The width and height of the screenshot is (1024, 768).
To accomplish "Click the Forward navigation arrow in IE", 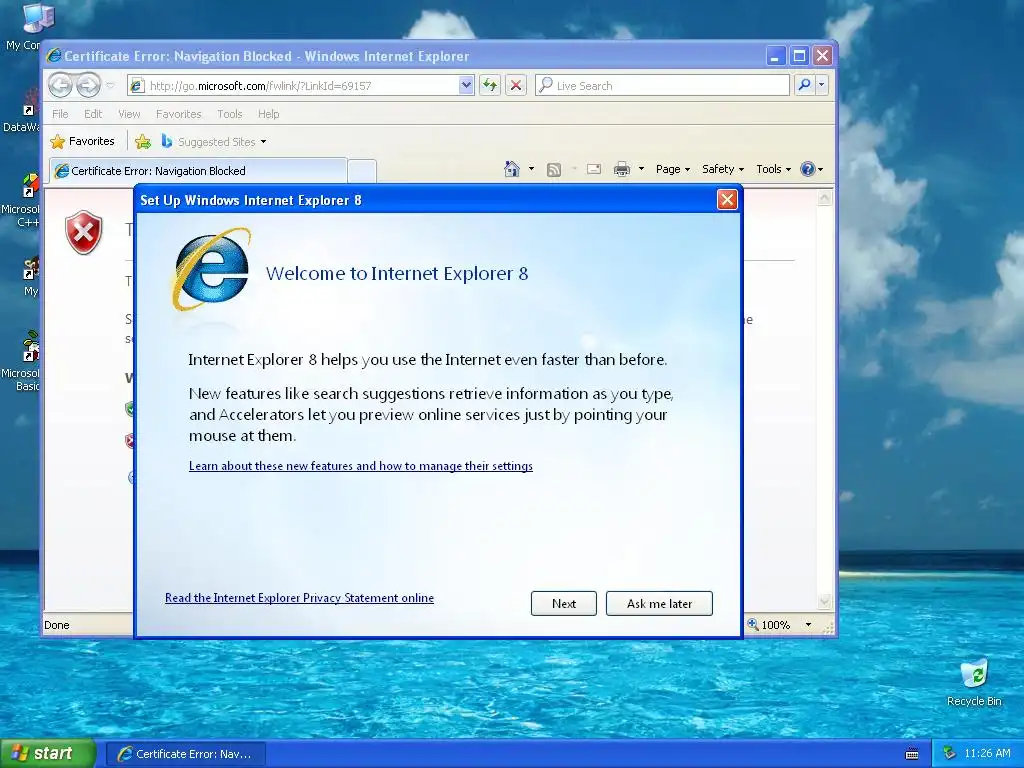I will coord(88,85).
